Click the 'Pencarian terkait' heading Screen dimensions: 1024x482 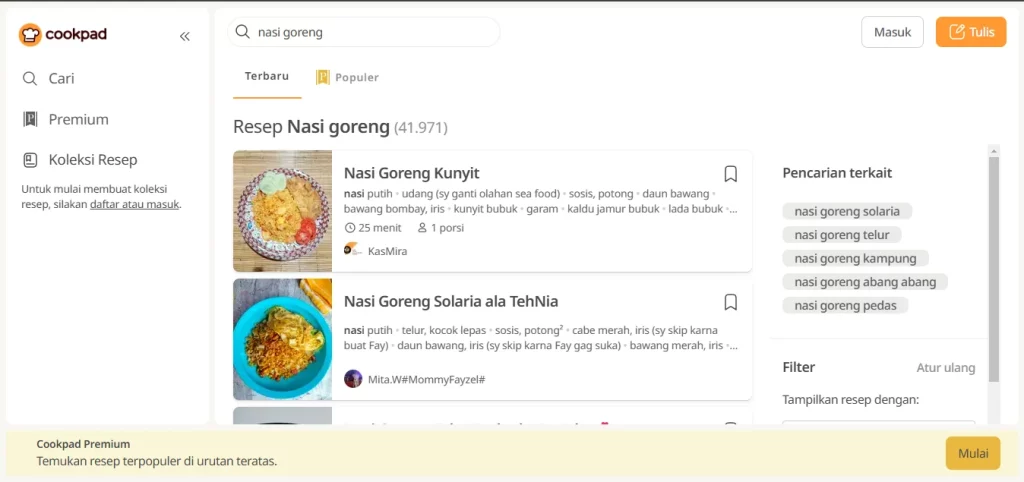[837, 173]
